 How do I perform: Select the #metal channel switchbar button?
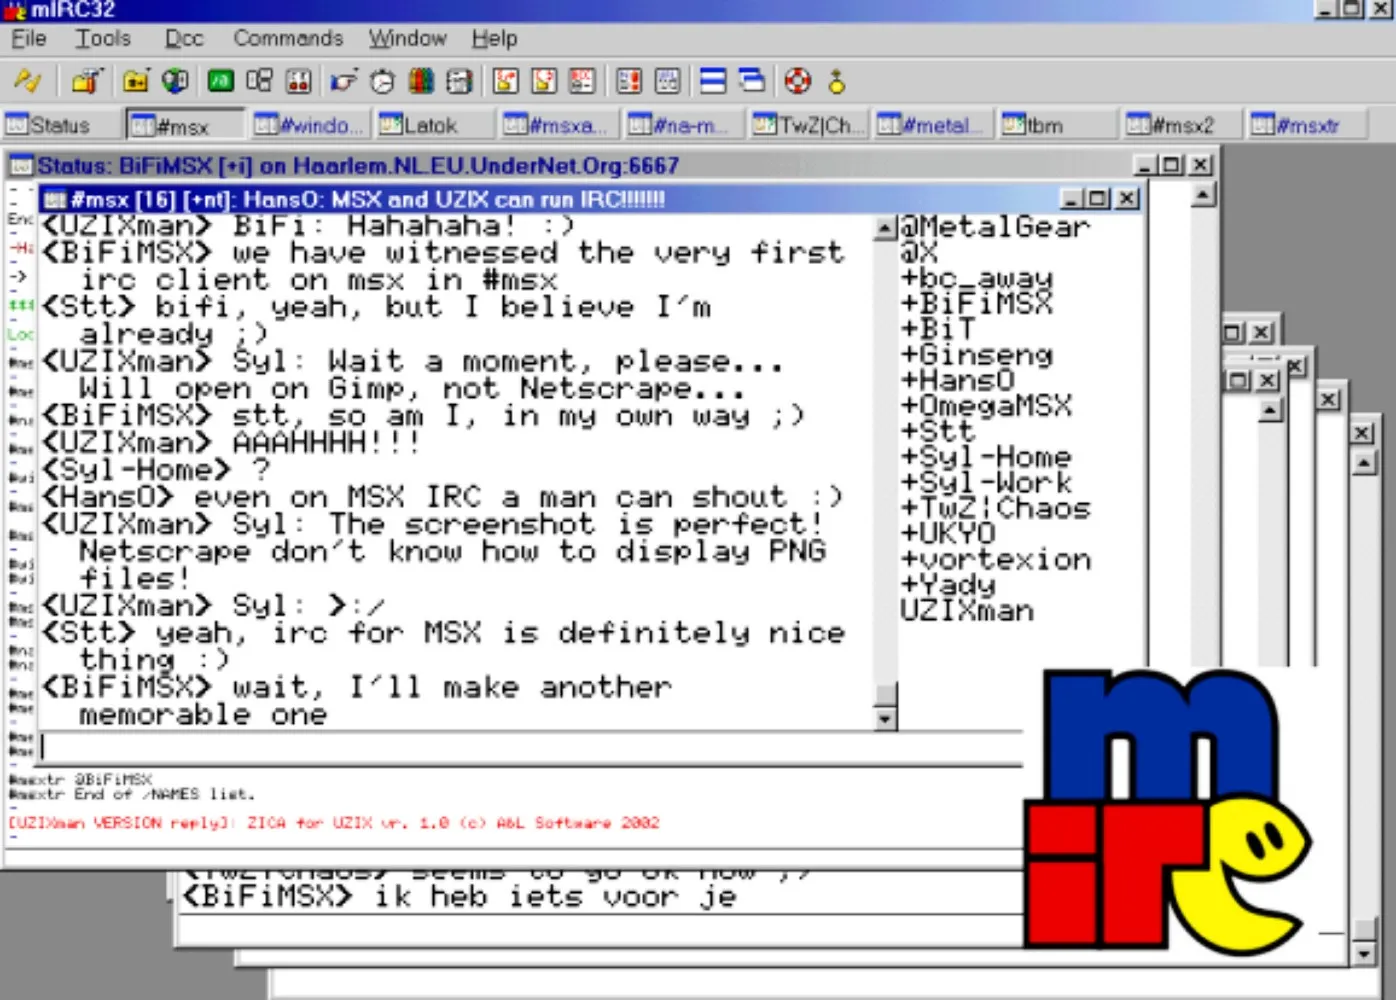click(932, 125)
